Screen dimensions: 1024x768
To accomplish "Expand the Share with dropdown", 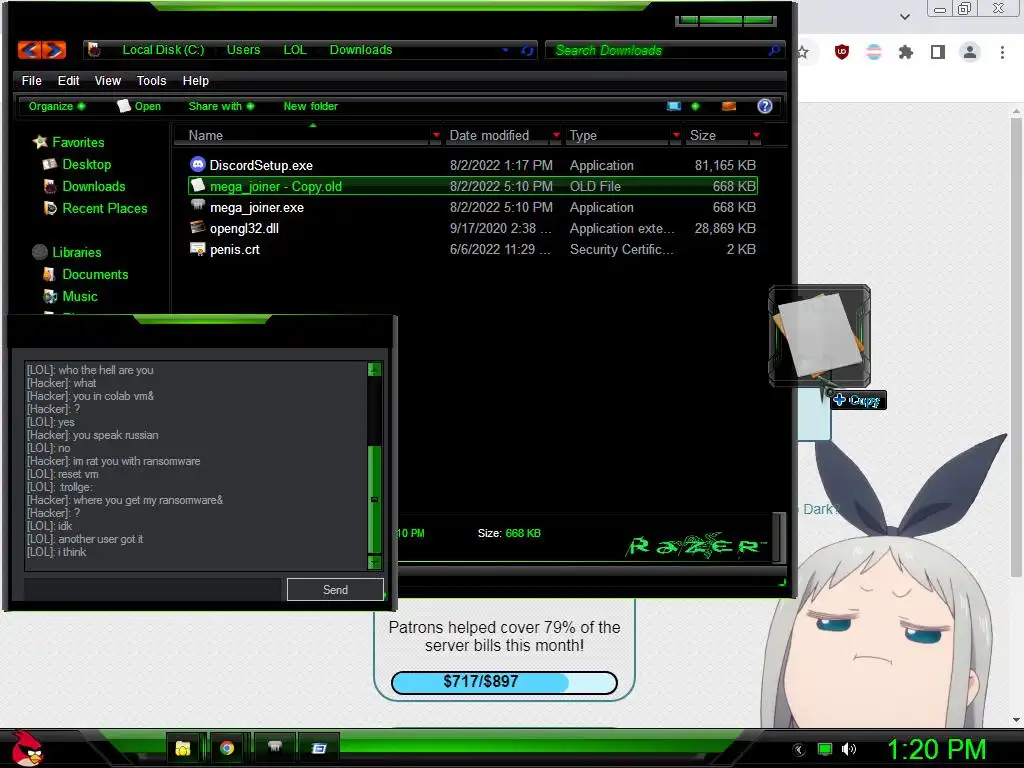I will coord(221,106).
